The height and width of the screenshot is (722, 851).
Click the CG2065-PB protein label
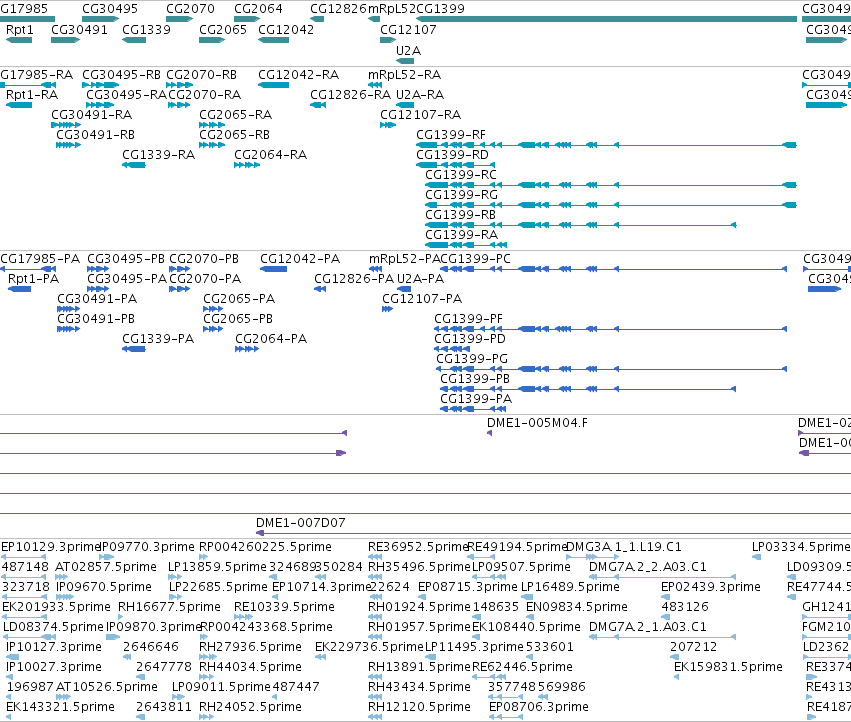[x=238, y=319]
